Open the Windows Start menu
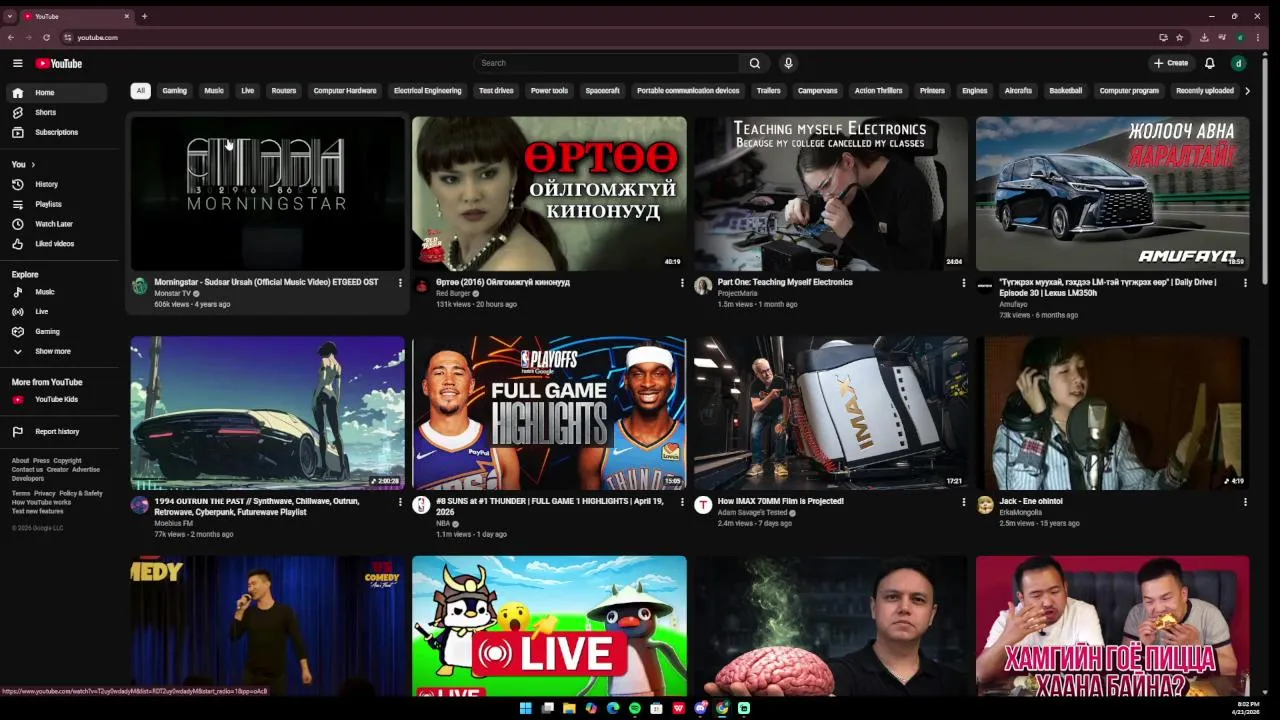1280x720 pixels. (x=525, y=708)
